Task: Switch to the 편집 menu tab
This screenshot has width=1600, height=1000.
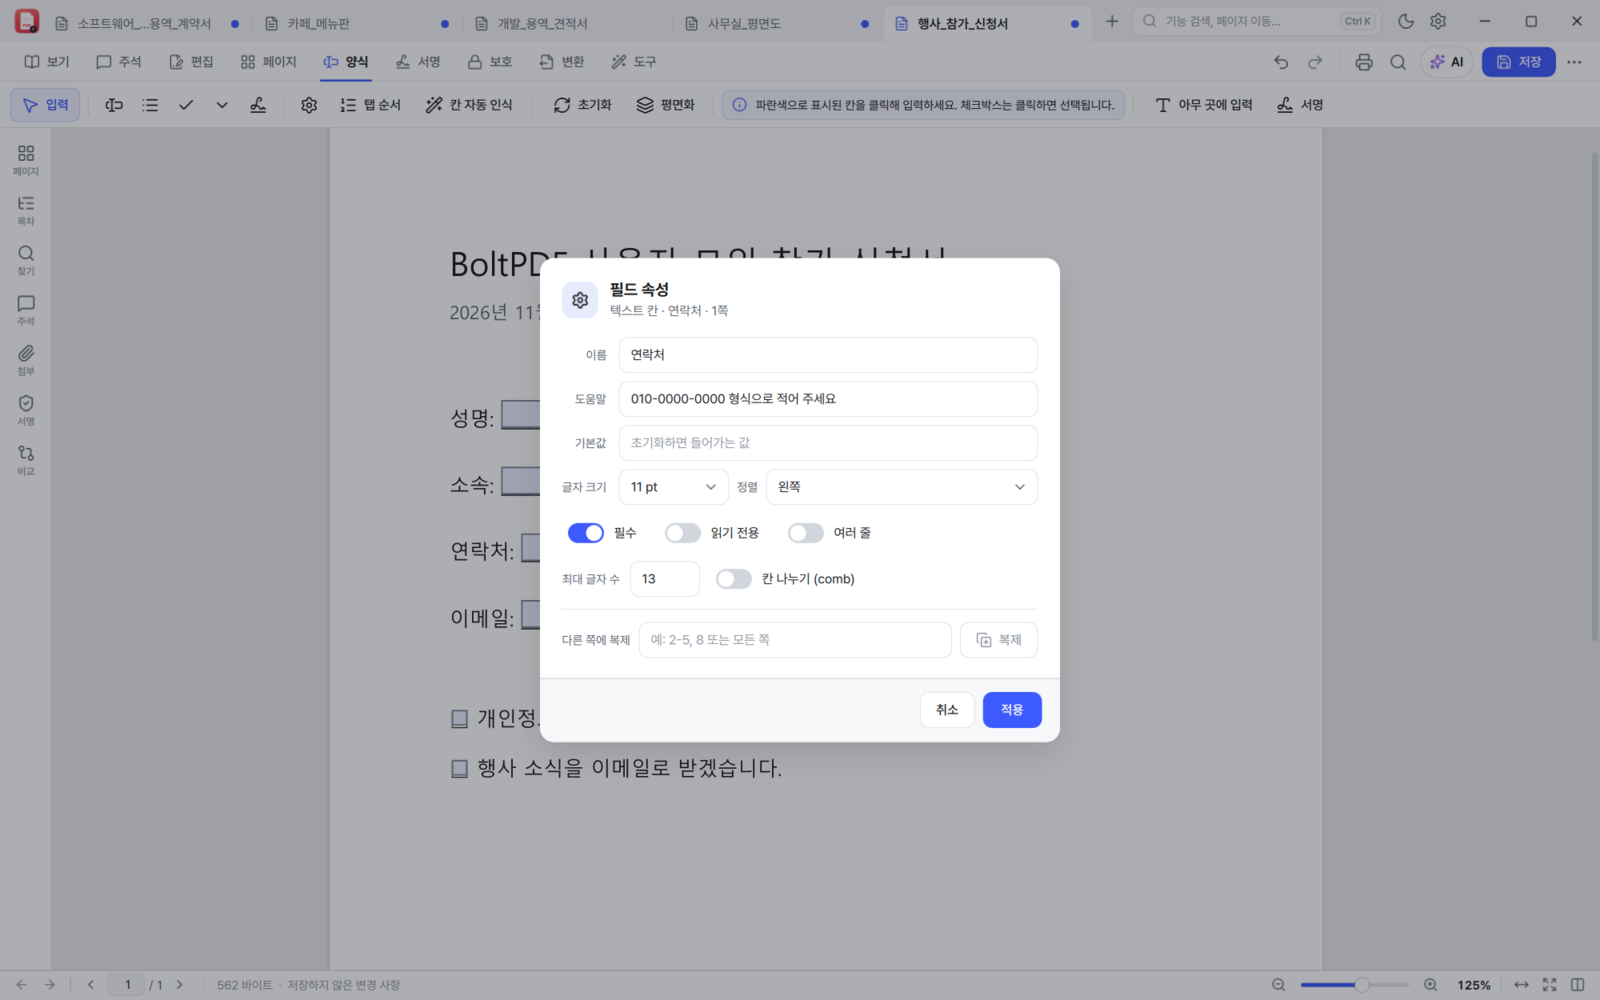Action: coord(191,62)
